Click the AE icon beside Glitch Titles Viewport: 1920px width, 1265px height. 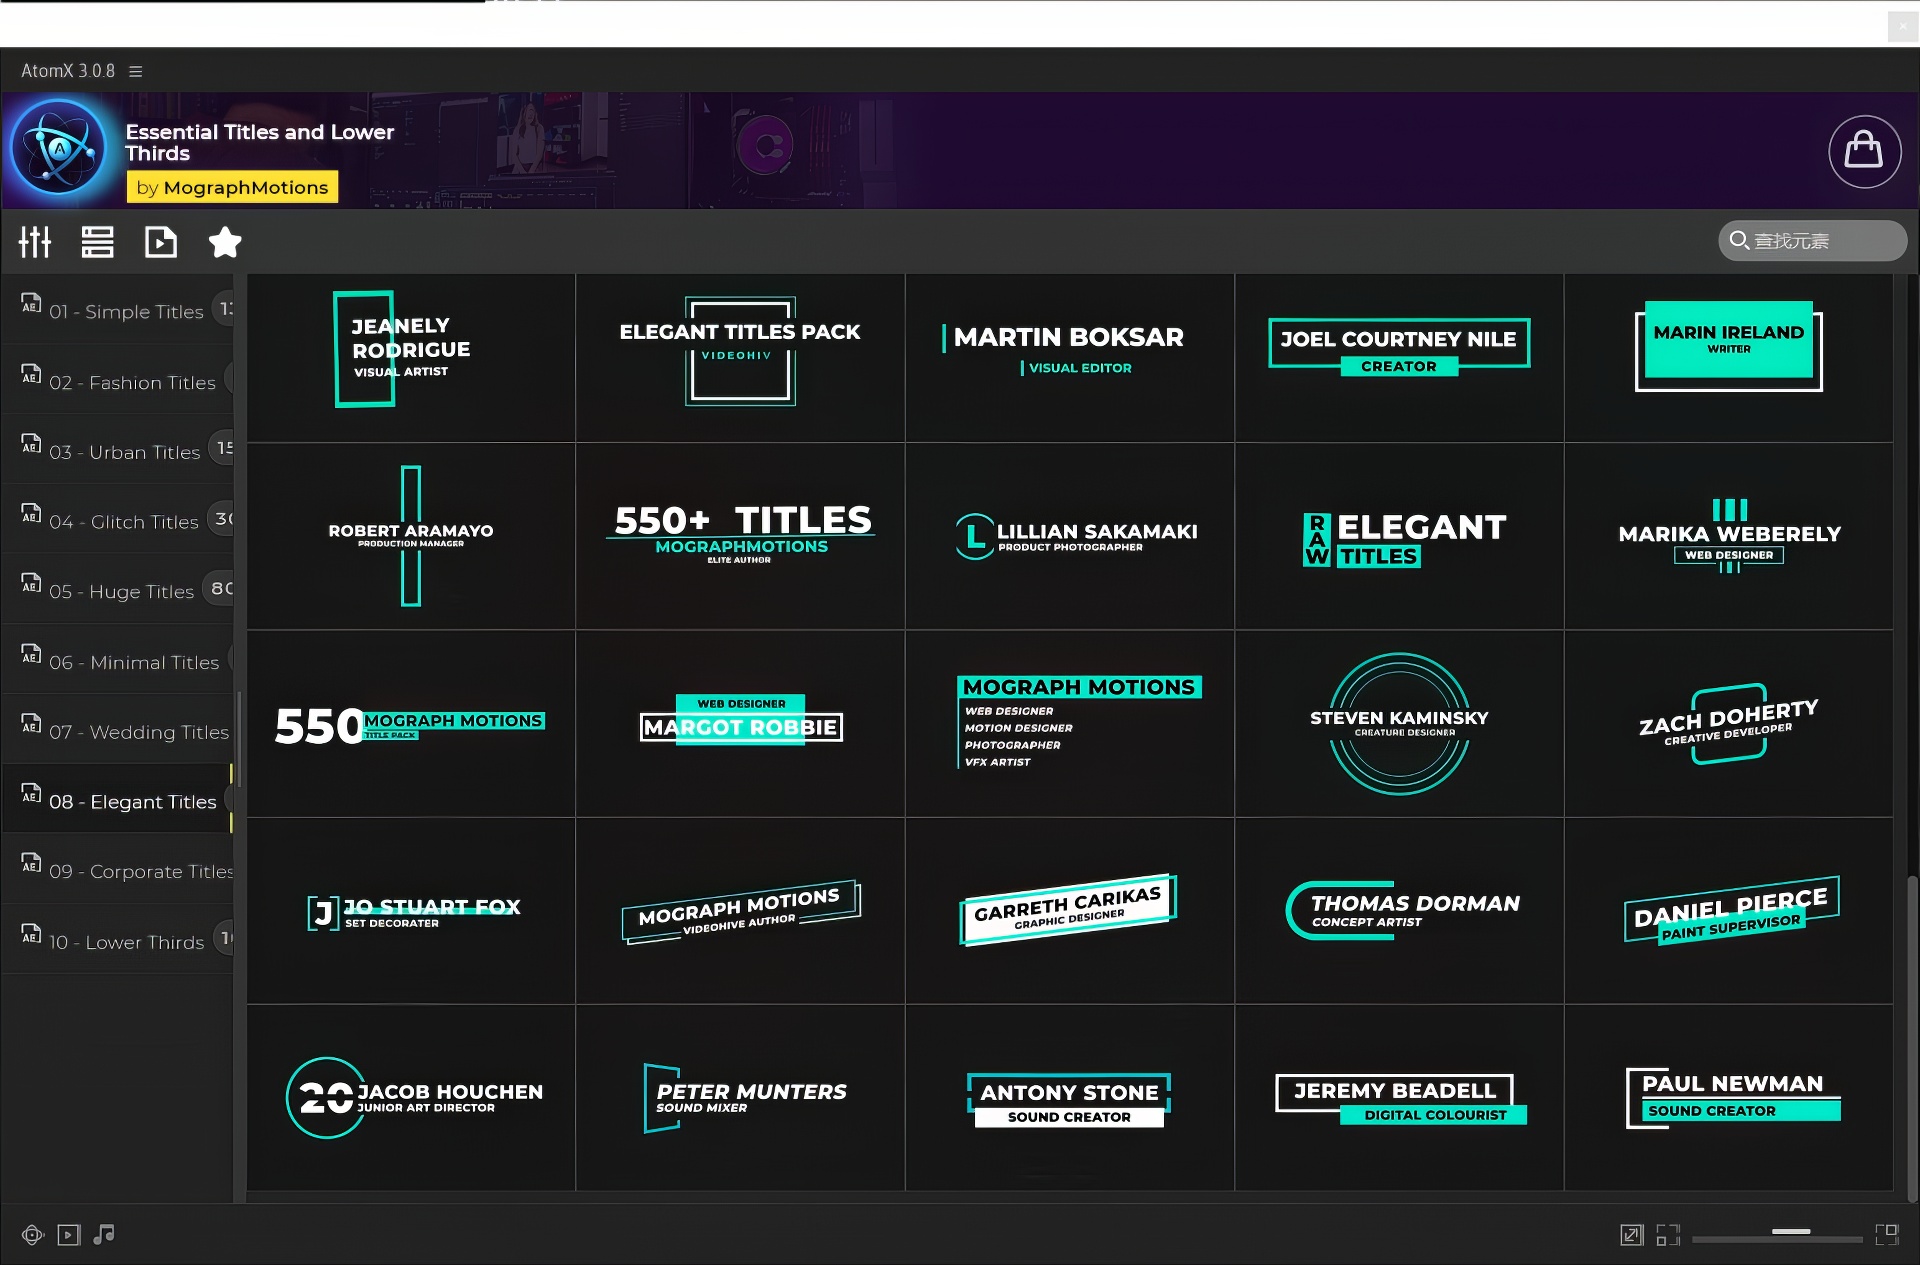click(x=32, y=513)
